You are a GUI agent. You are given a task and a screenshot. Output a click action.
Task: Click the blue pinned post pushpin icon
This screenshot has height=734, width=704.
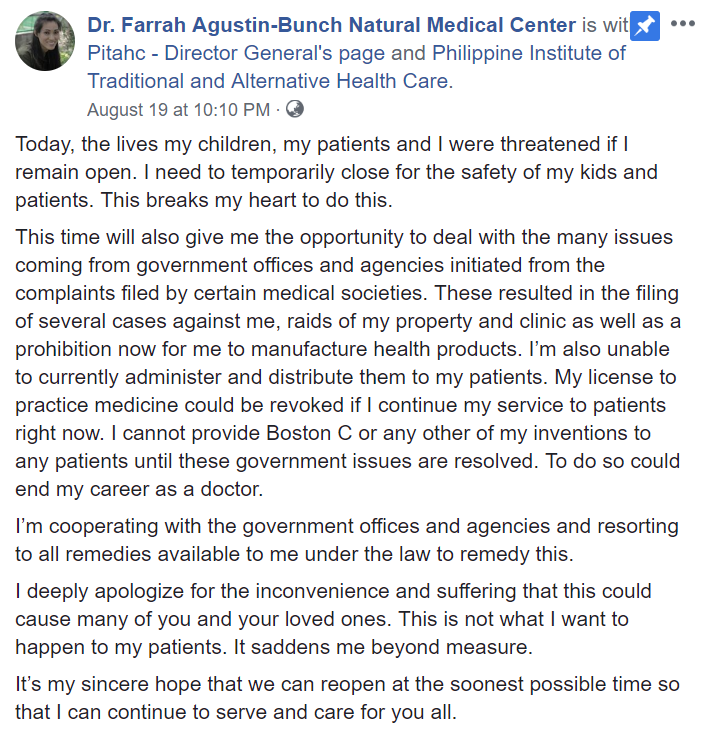645,26
